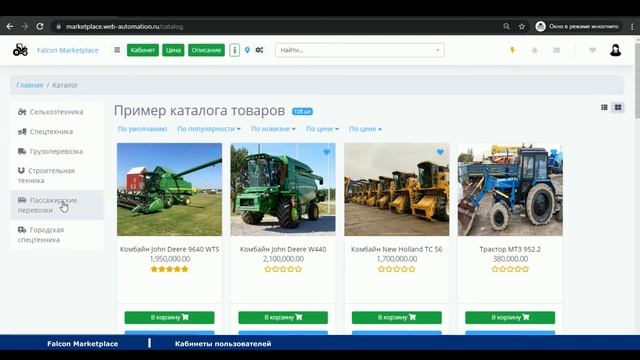Click the price 1,950,000.00
Screen dimensions: 640x360
169,259
